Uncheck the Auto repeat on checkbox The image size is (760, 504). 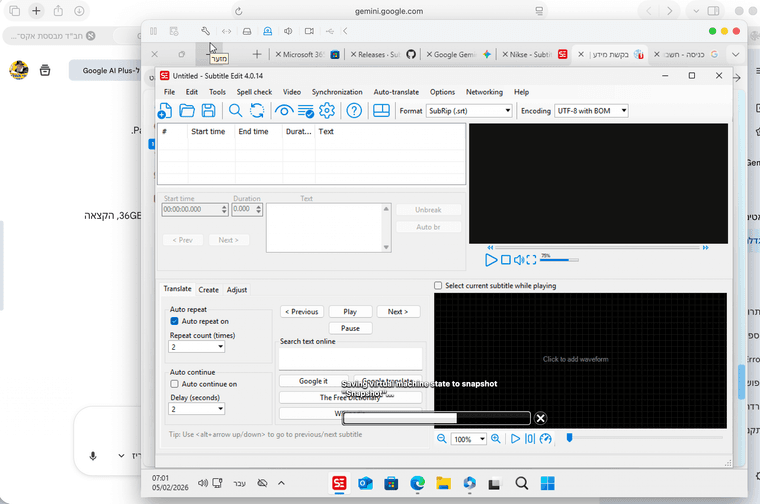[175, 322]
